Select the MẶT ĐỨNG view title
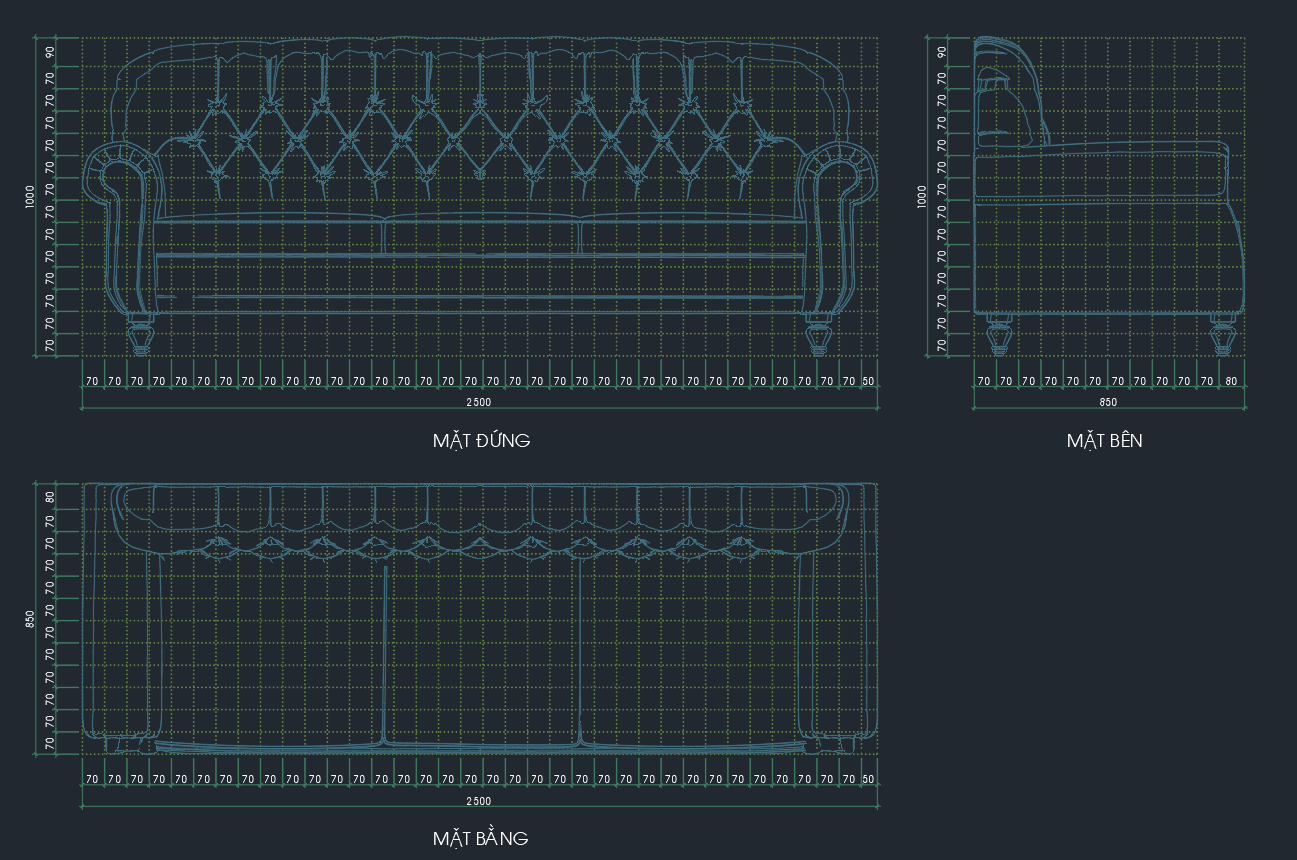 point(481,440)
